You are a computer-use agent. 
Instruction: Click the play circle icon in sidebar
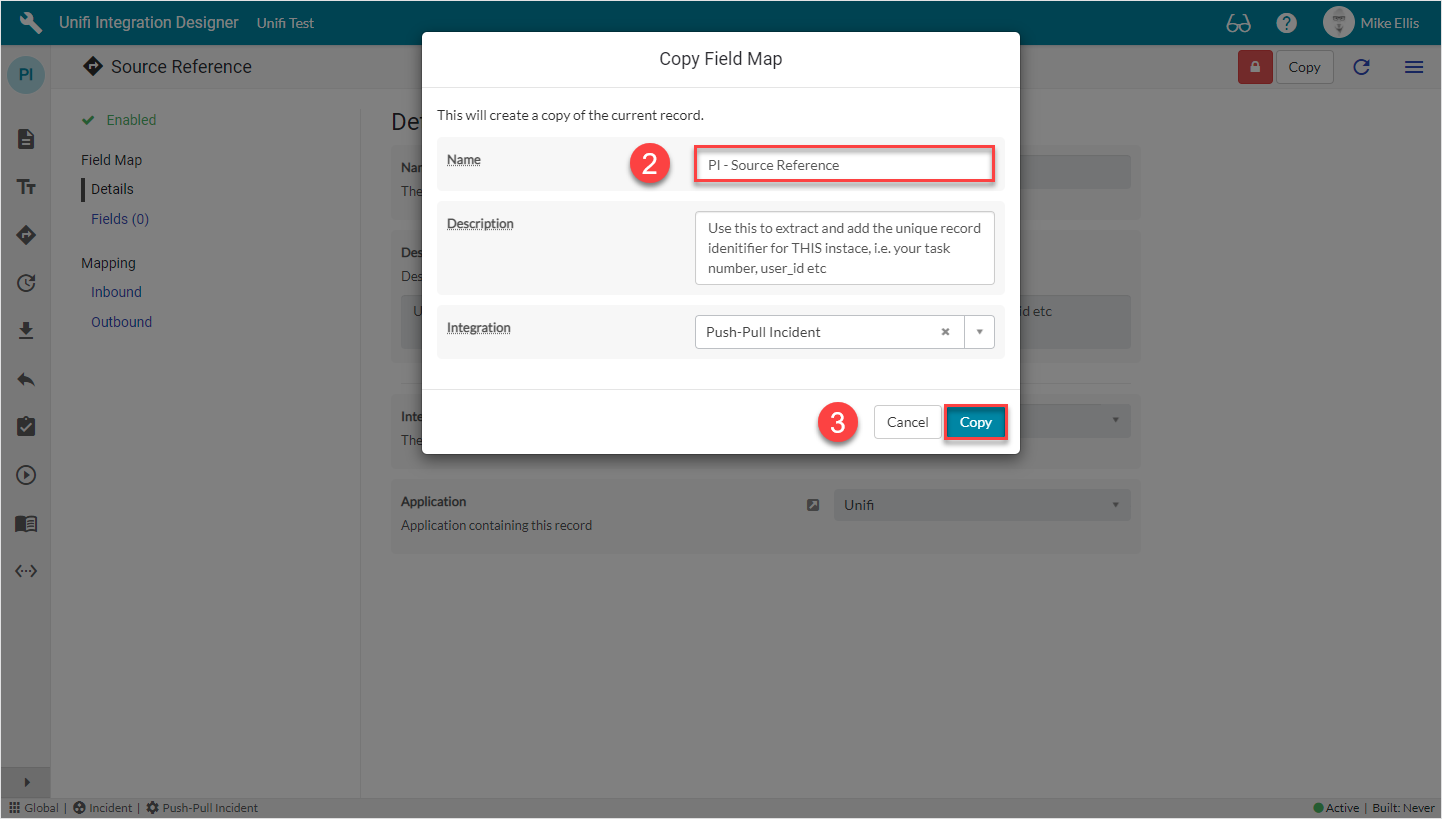click(x=26, y=475)
